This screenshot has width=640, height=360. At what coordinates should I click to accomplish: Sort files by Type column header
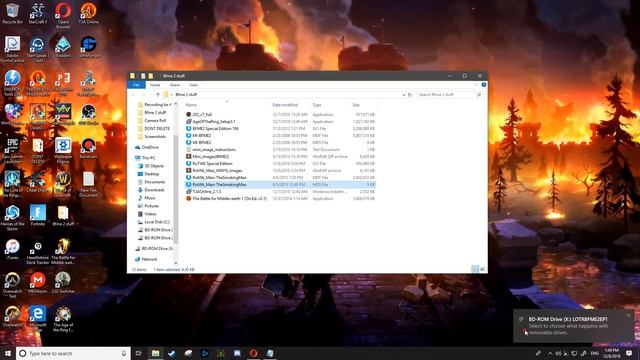click(317, 105)
